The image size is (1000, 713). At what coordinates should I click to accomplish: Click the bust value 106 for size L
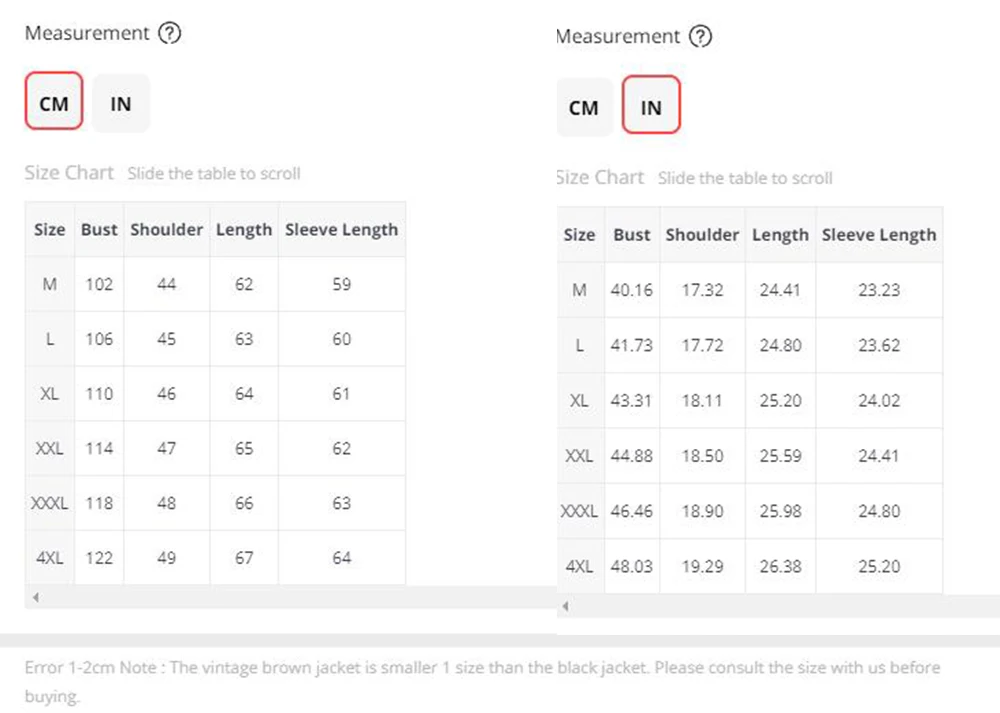pos(99,339)
